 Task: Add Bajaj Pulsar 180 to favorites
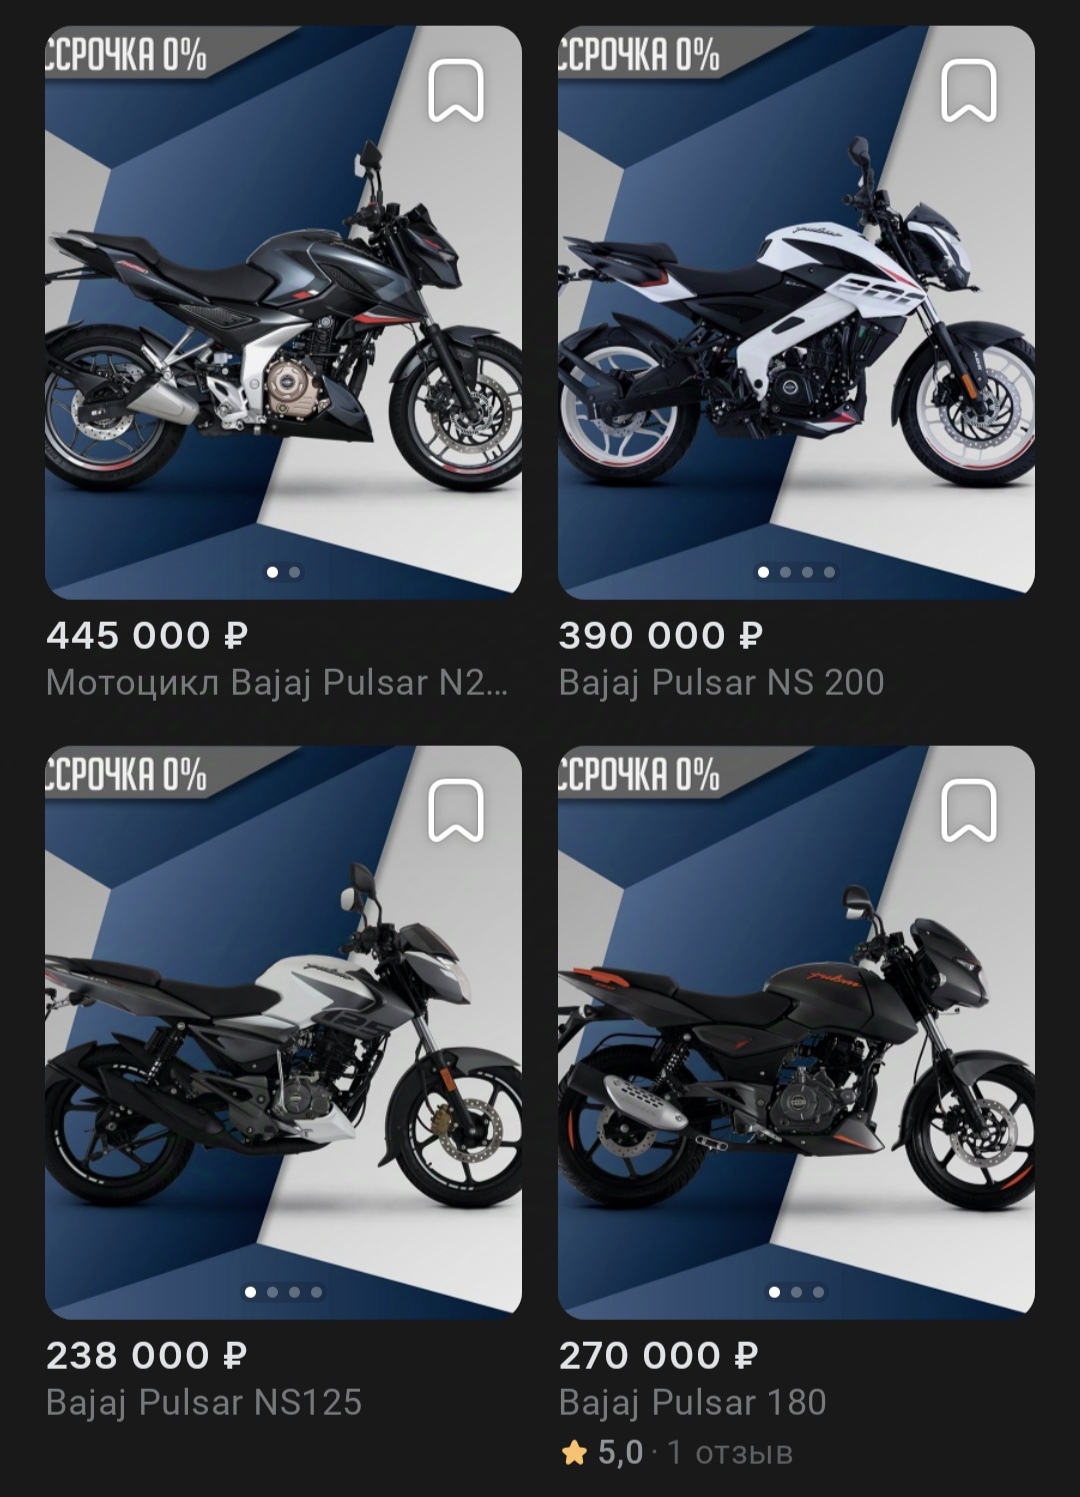969,811
